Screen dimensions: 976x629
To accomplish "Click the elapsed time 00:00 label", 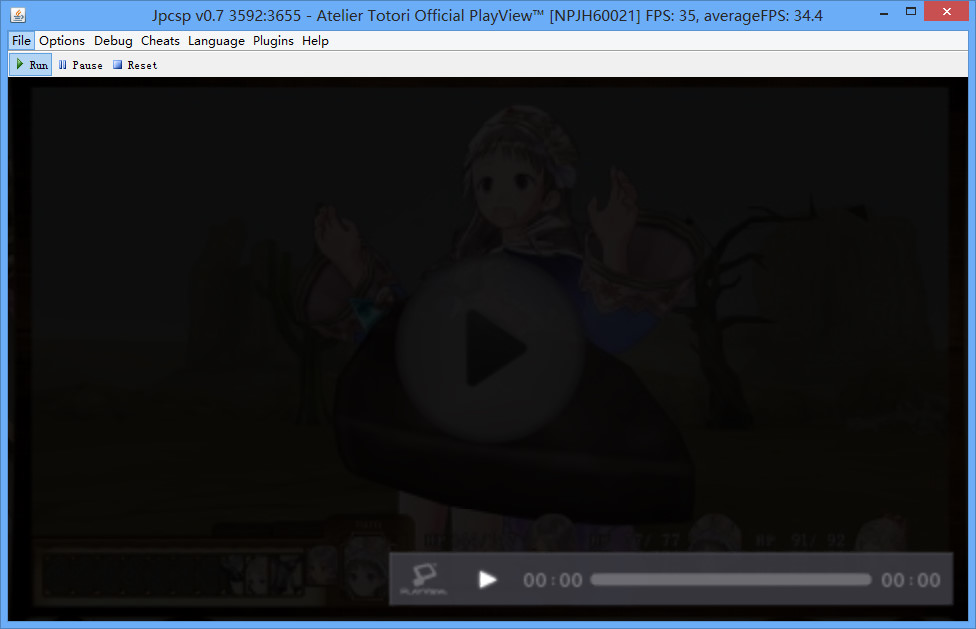I will pyautogui.click(x=553, y=580).
